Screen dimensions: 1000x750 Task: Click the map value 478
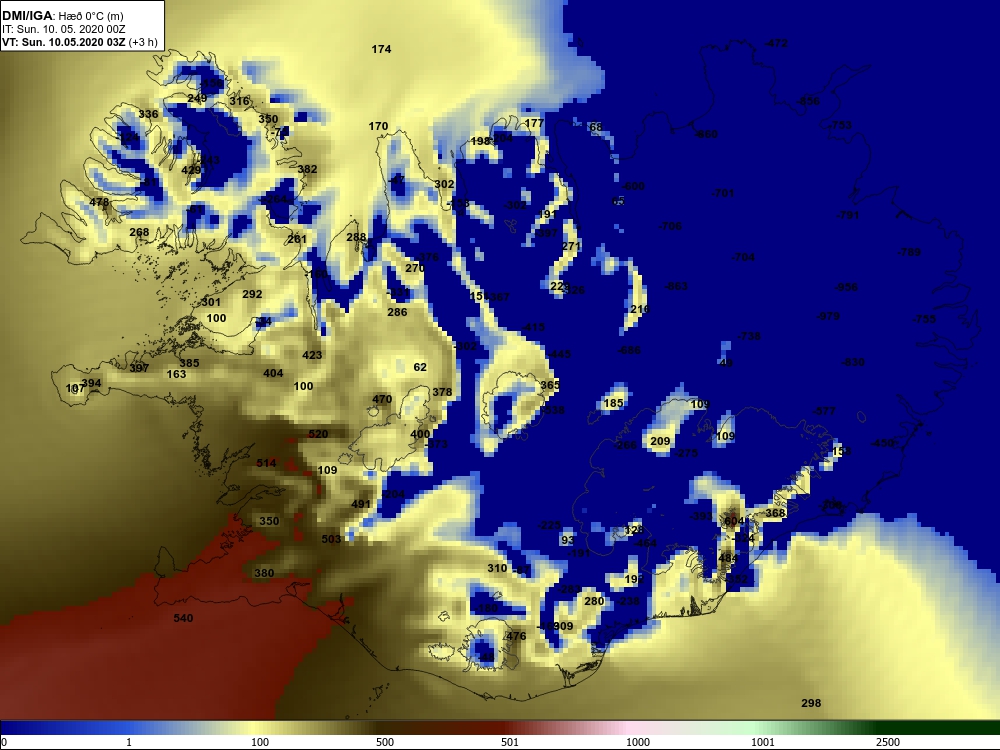[x=99, y=202]
